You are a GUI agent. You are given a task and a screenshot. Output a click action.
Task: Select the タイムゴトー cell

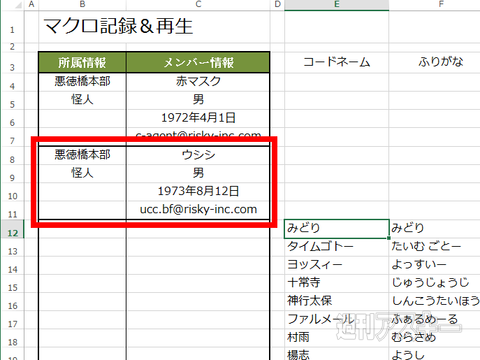coord(337,247)
